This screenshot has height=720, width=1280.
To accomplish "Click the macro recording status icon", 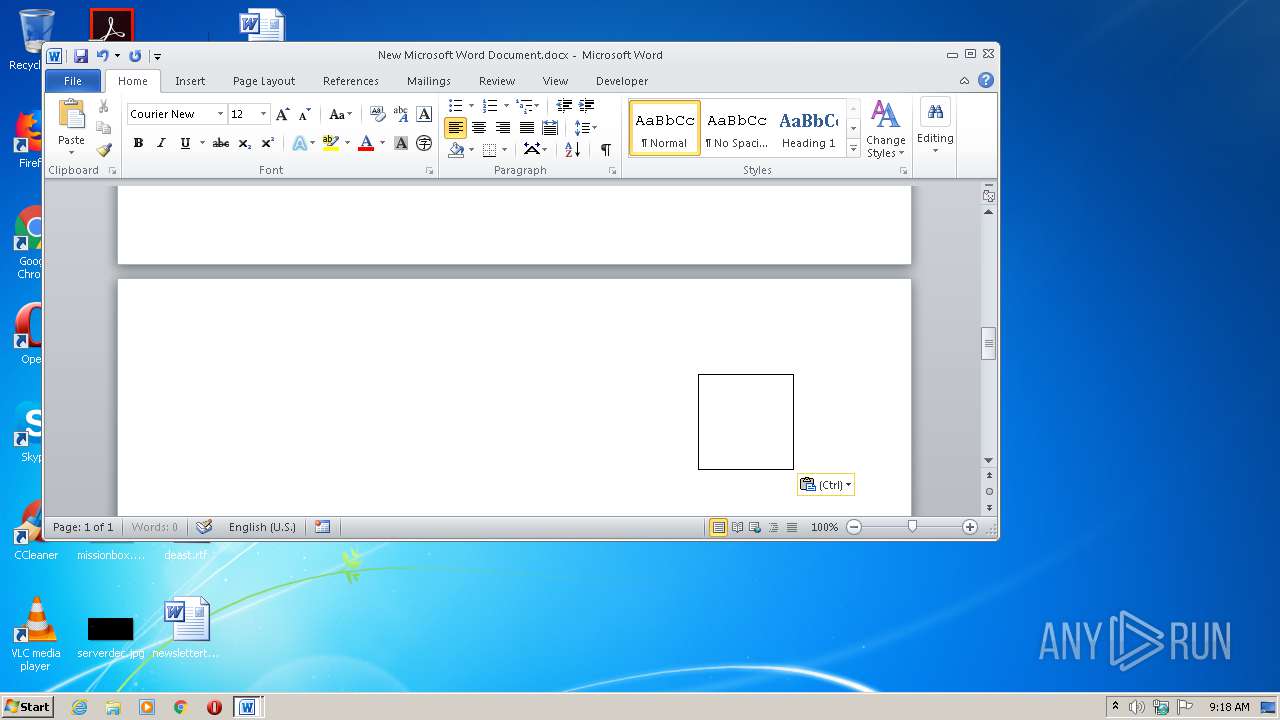I will [x=322, y=527].
